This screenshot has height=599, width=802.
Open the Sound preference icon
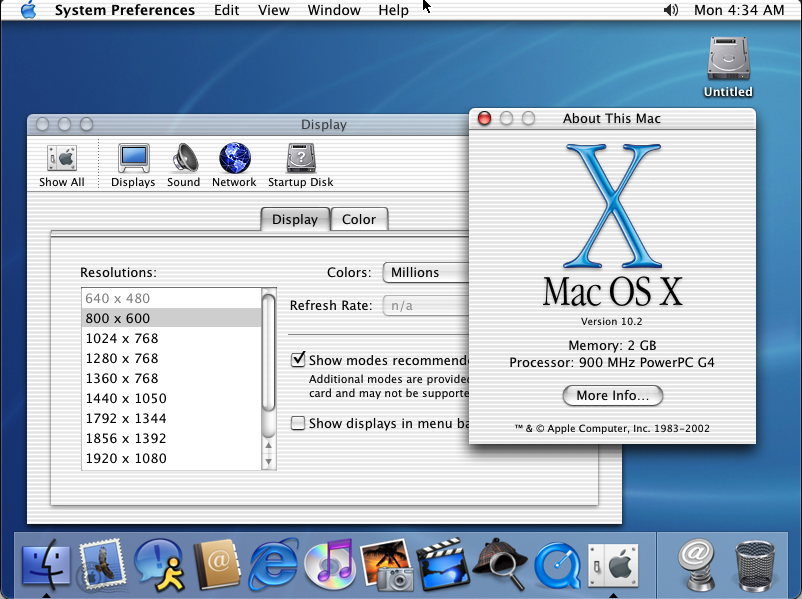pos(184,165)
